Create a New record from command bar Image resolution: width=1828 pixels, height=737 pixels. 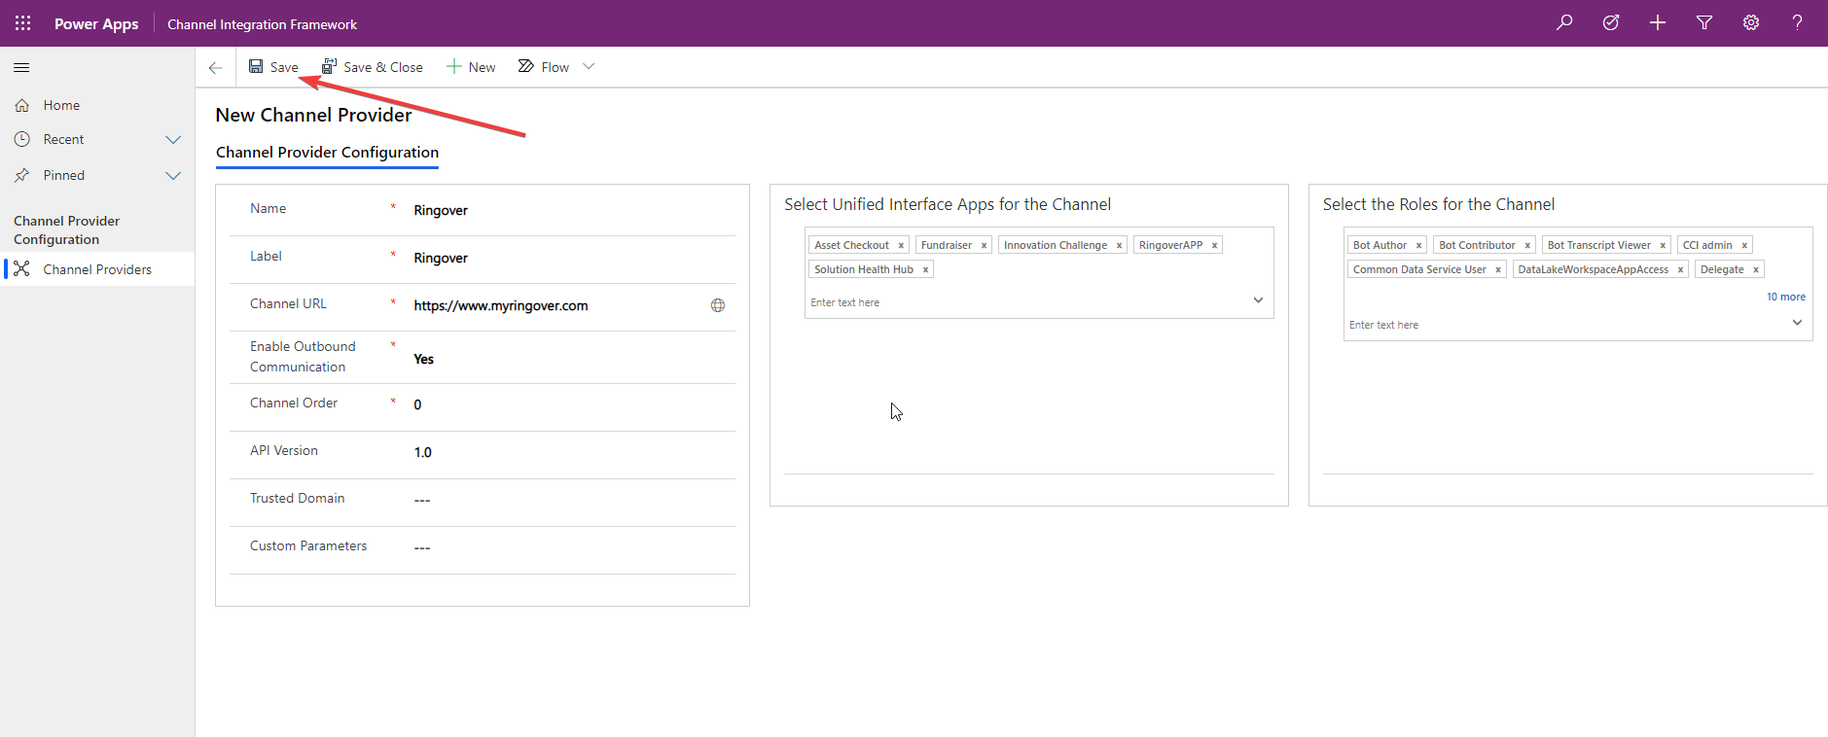point(471,67)
